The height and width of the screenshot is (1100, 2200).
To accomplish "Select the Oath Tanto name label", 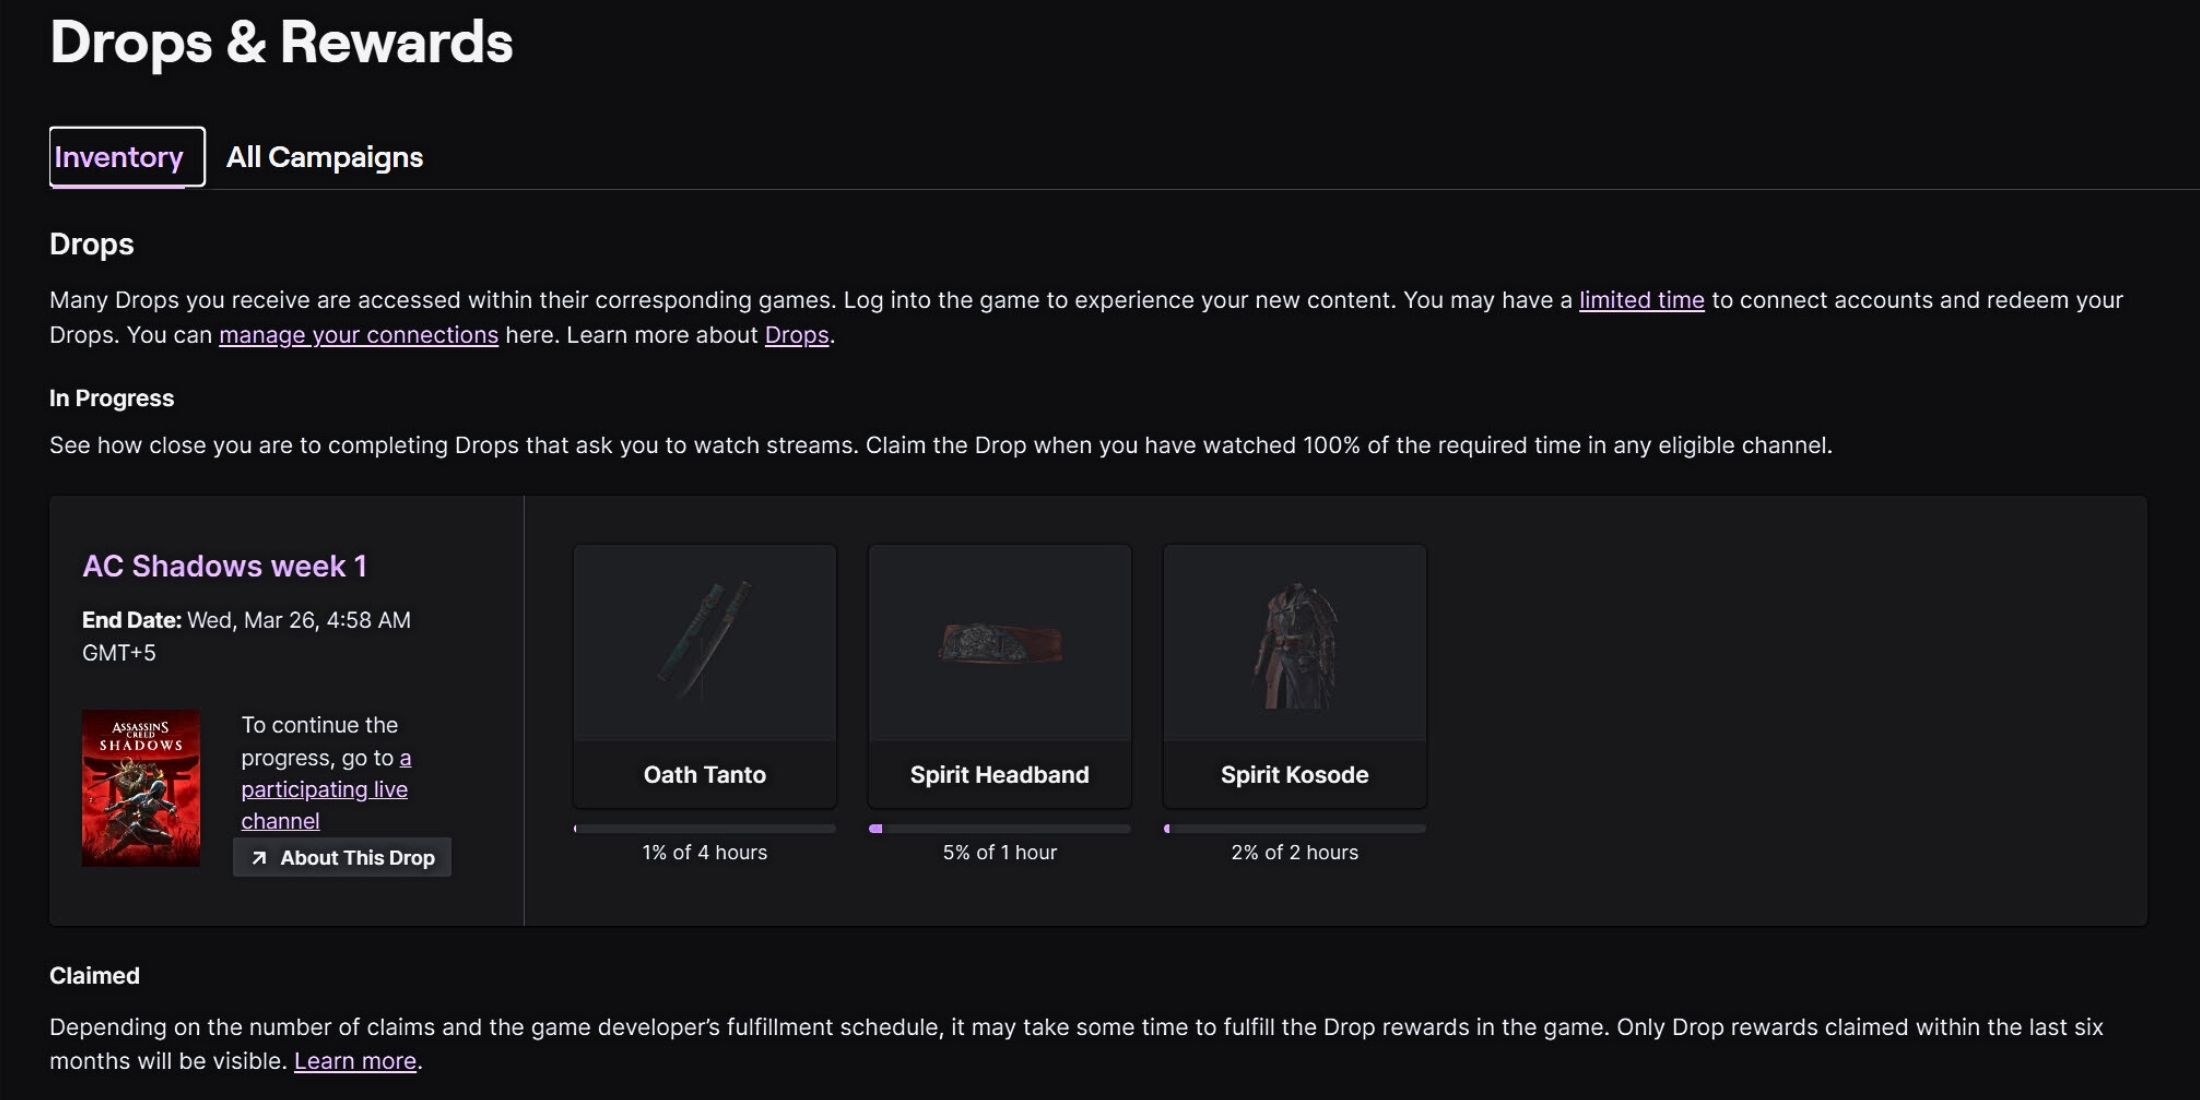I will [704, 775].
